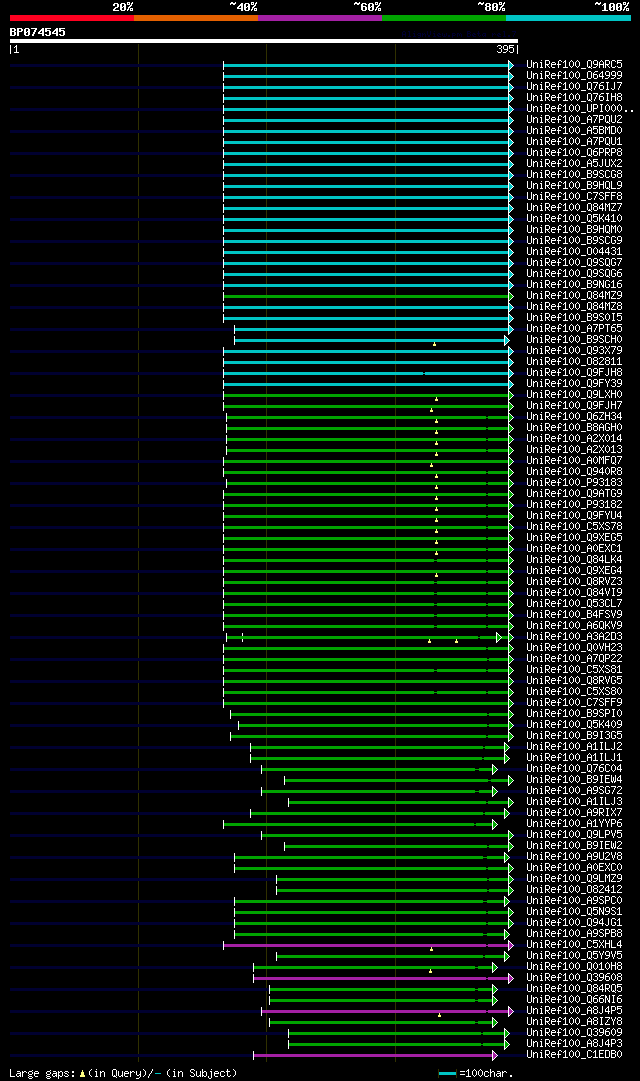This screenshot has width=640, height=1081.
Task: Click the UniRef100_A6QKV9 label
Action: point(574,626)
